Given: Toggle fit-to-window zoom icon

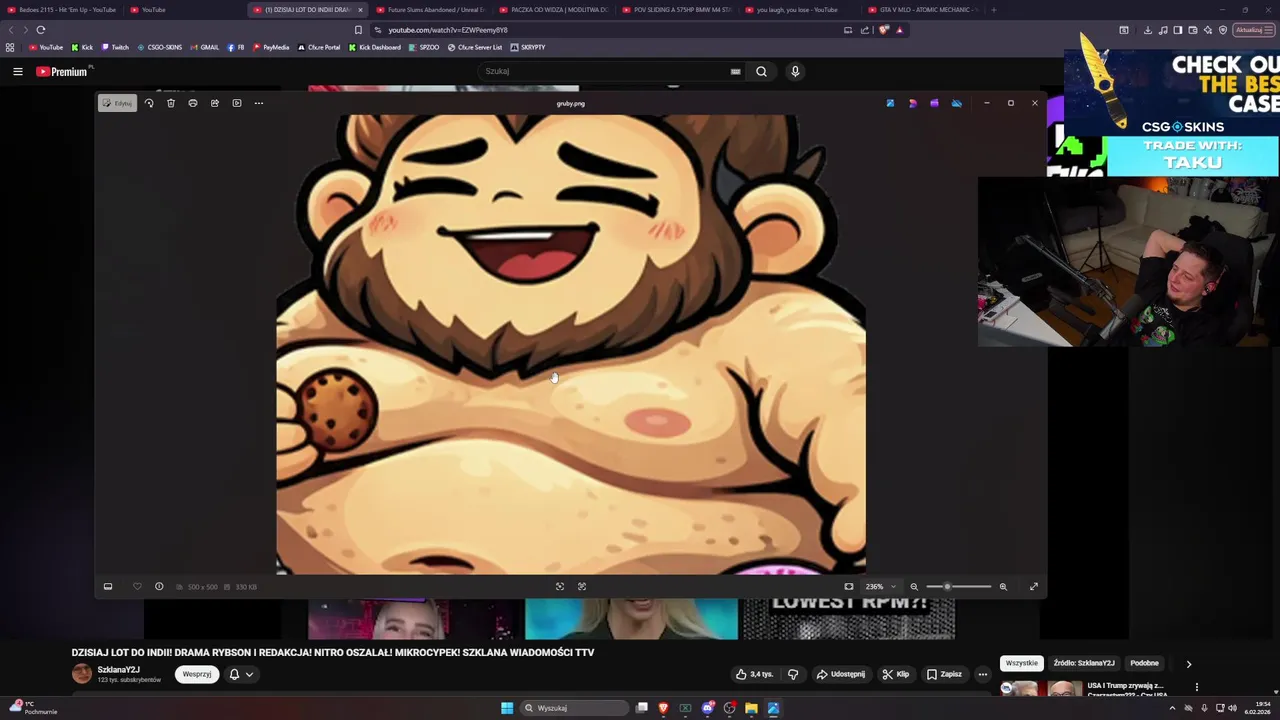Looking at the screenshot, I should (x=849, y=587).
